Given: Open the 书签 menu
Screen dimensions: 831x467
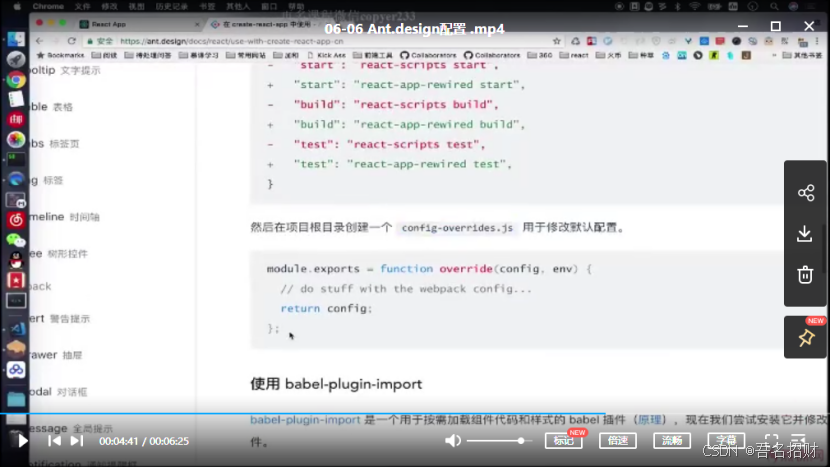Looking at the screenshot, I should (207, 6).
